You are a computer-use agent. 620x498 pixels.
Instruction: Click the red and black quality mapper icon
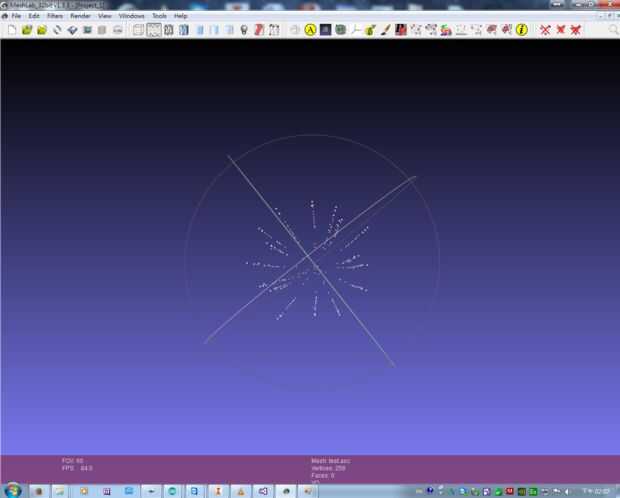coord(401,30)
